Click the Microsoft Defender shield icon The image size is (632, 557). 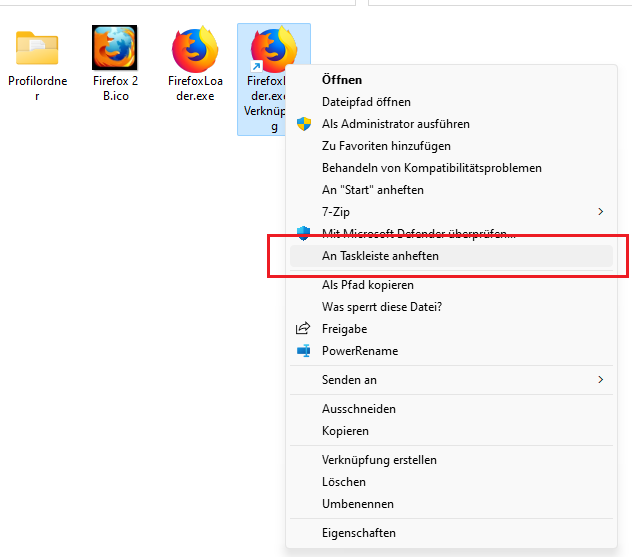point(304,233)
